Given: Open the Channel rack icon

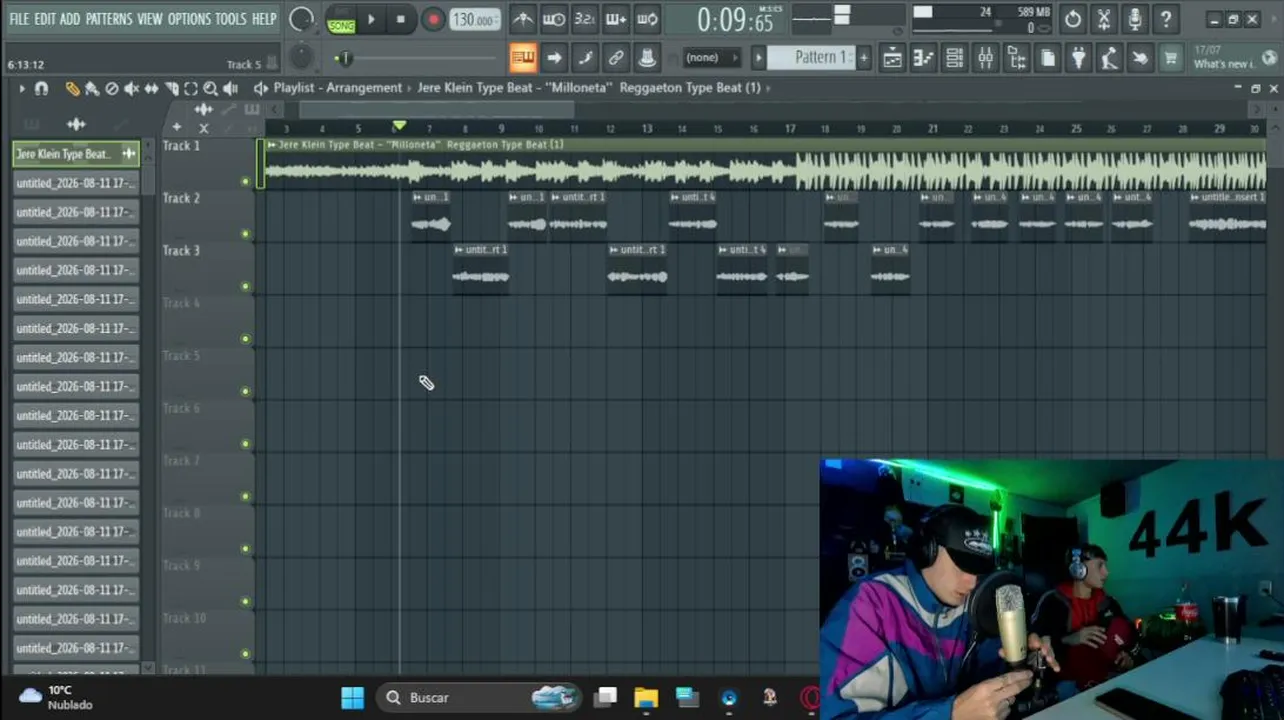Looking at the screenshot, I should (x=954, y=58).
